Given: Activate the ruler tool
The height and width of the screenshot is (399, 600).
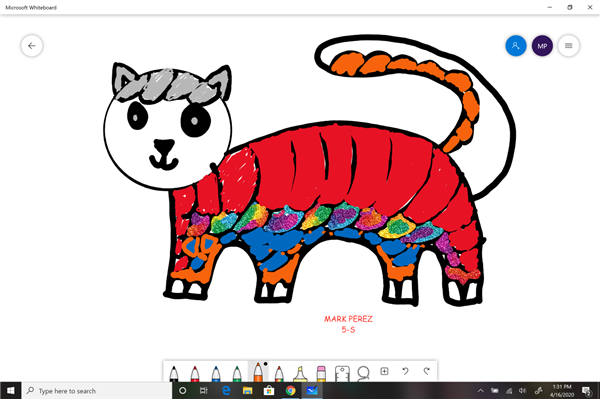Looking at the screenshot, I should coord(342,373).
